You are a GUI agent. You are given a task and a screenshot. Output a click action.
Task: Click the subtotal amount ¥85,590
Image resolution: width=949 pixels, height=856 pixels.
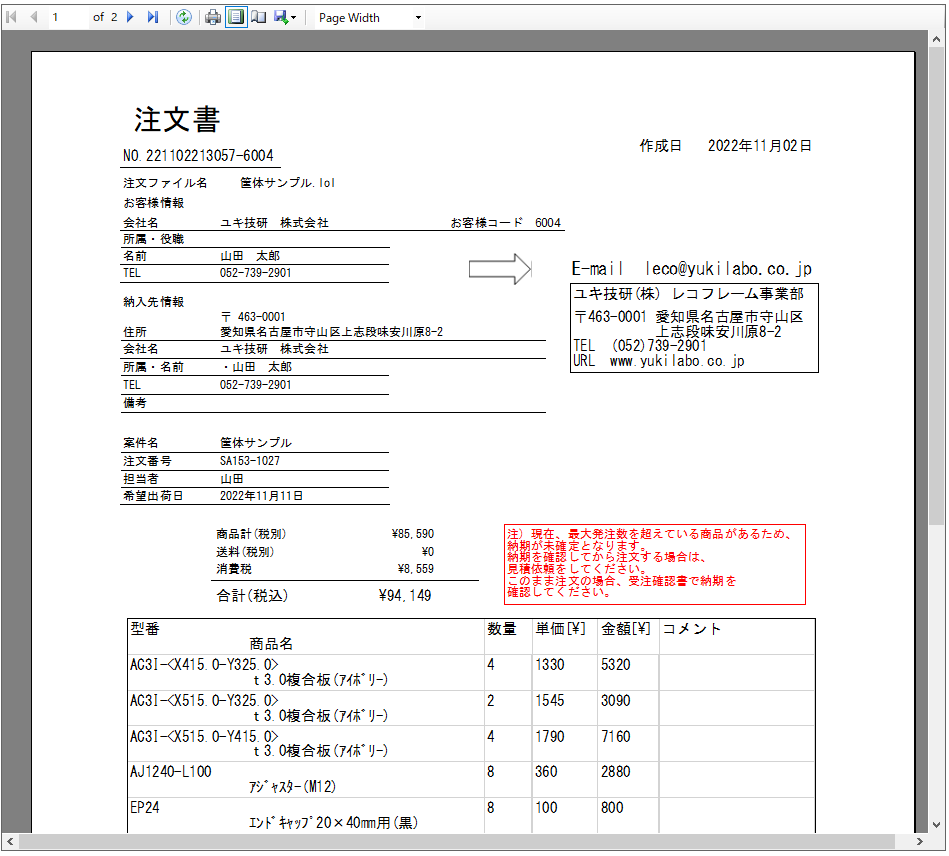coord(413,534)
